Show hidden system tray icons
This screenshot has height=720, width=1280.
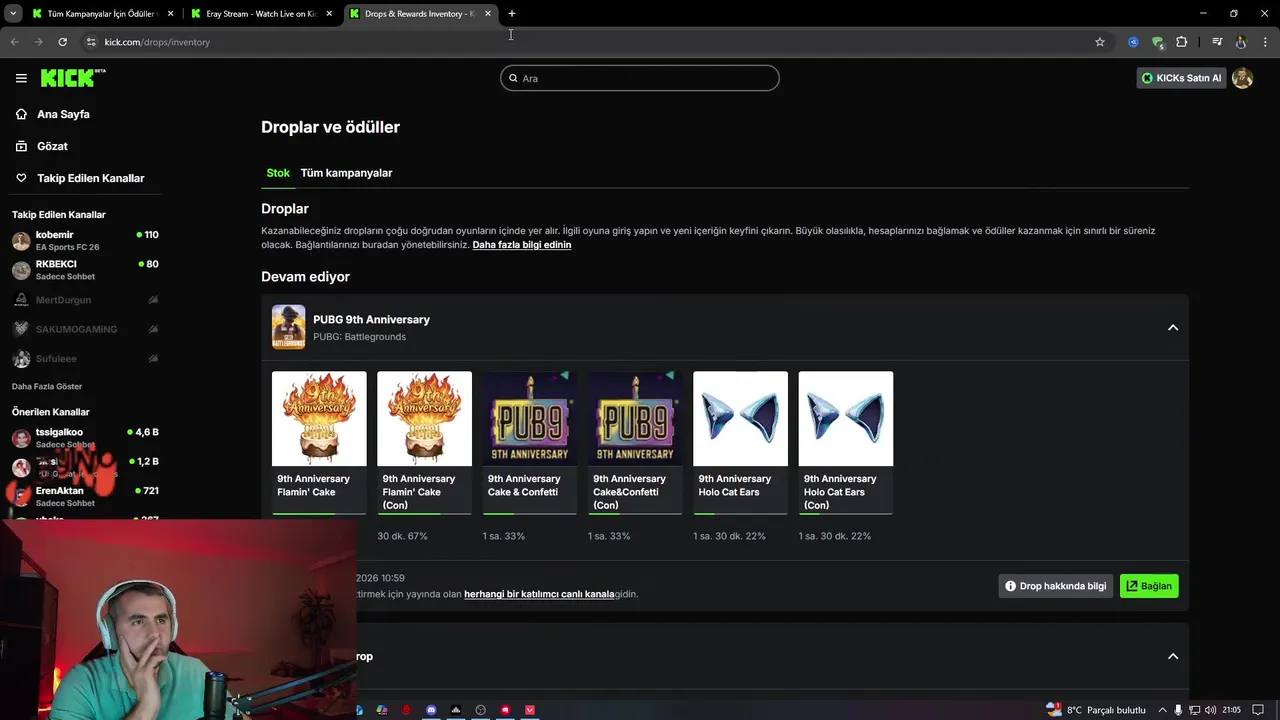(x=1163, y=710)
